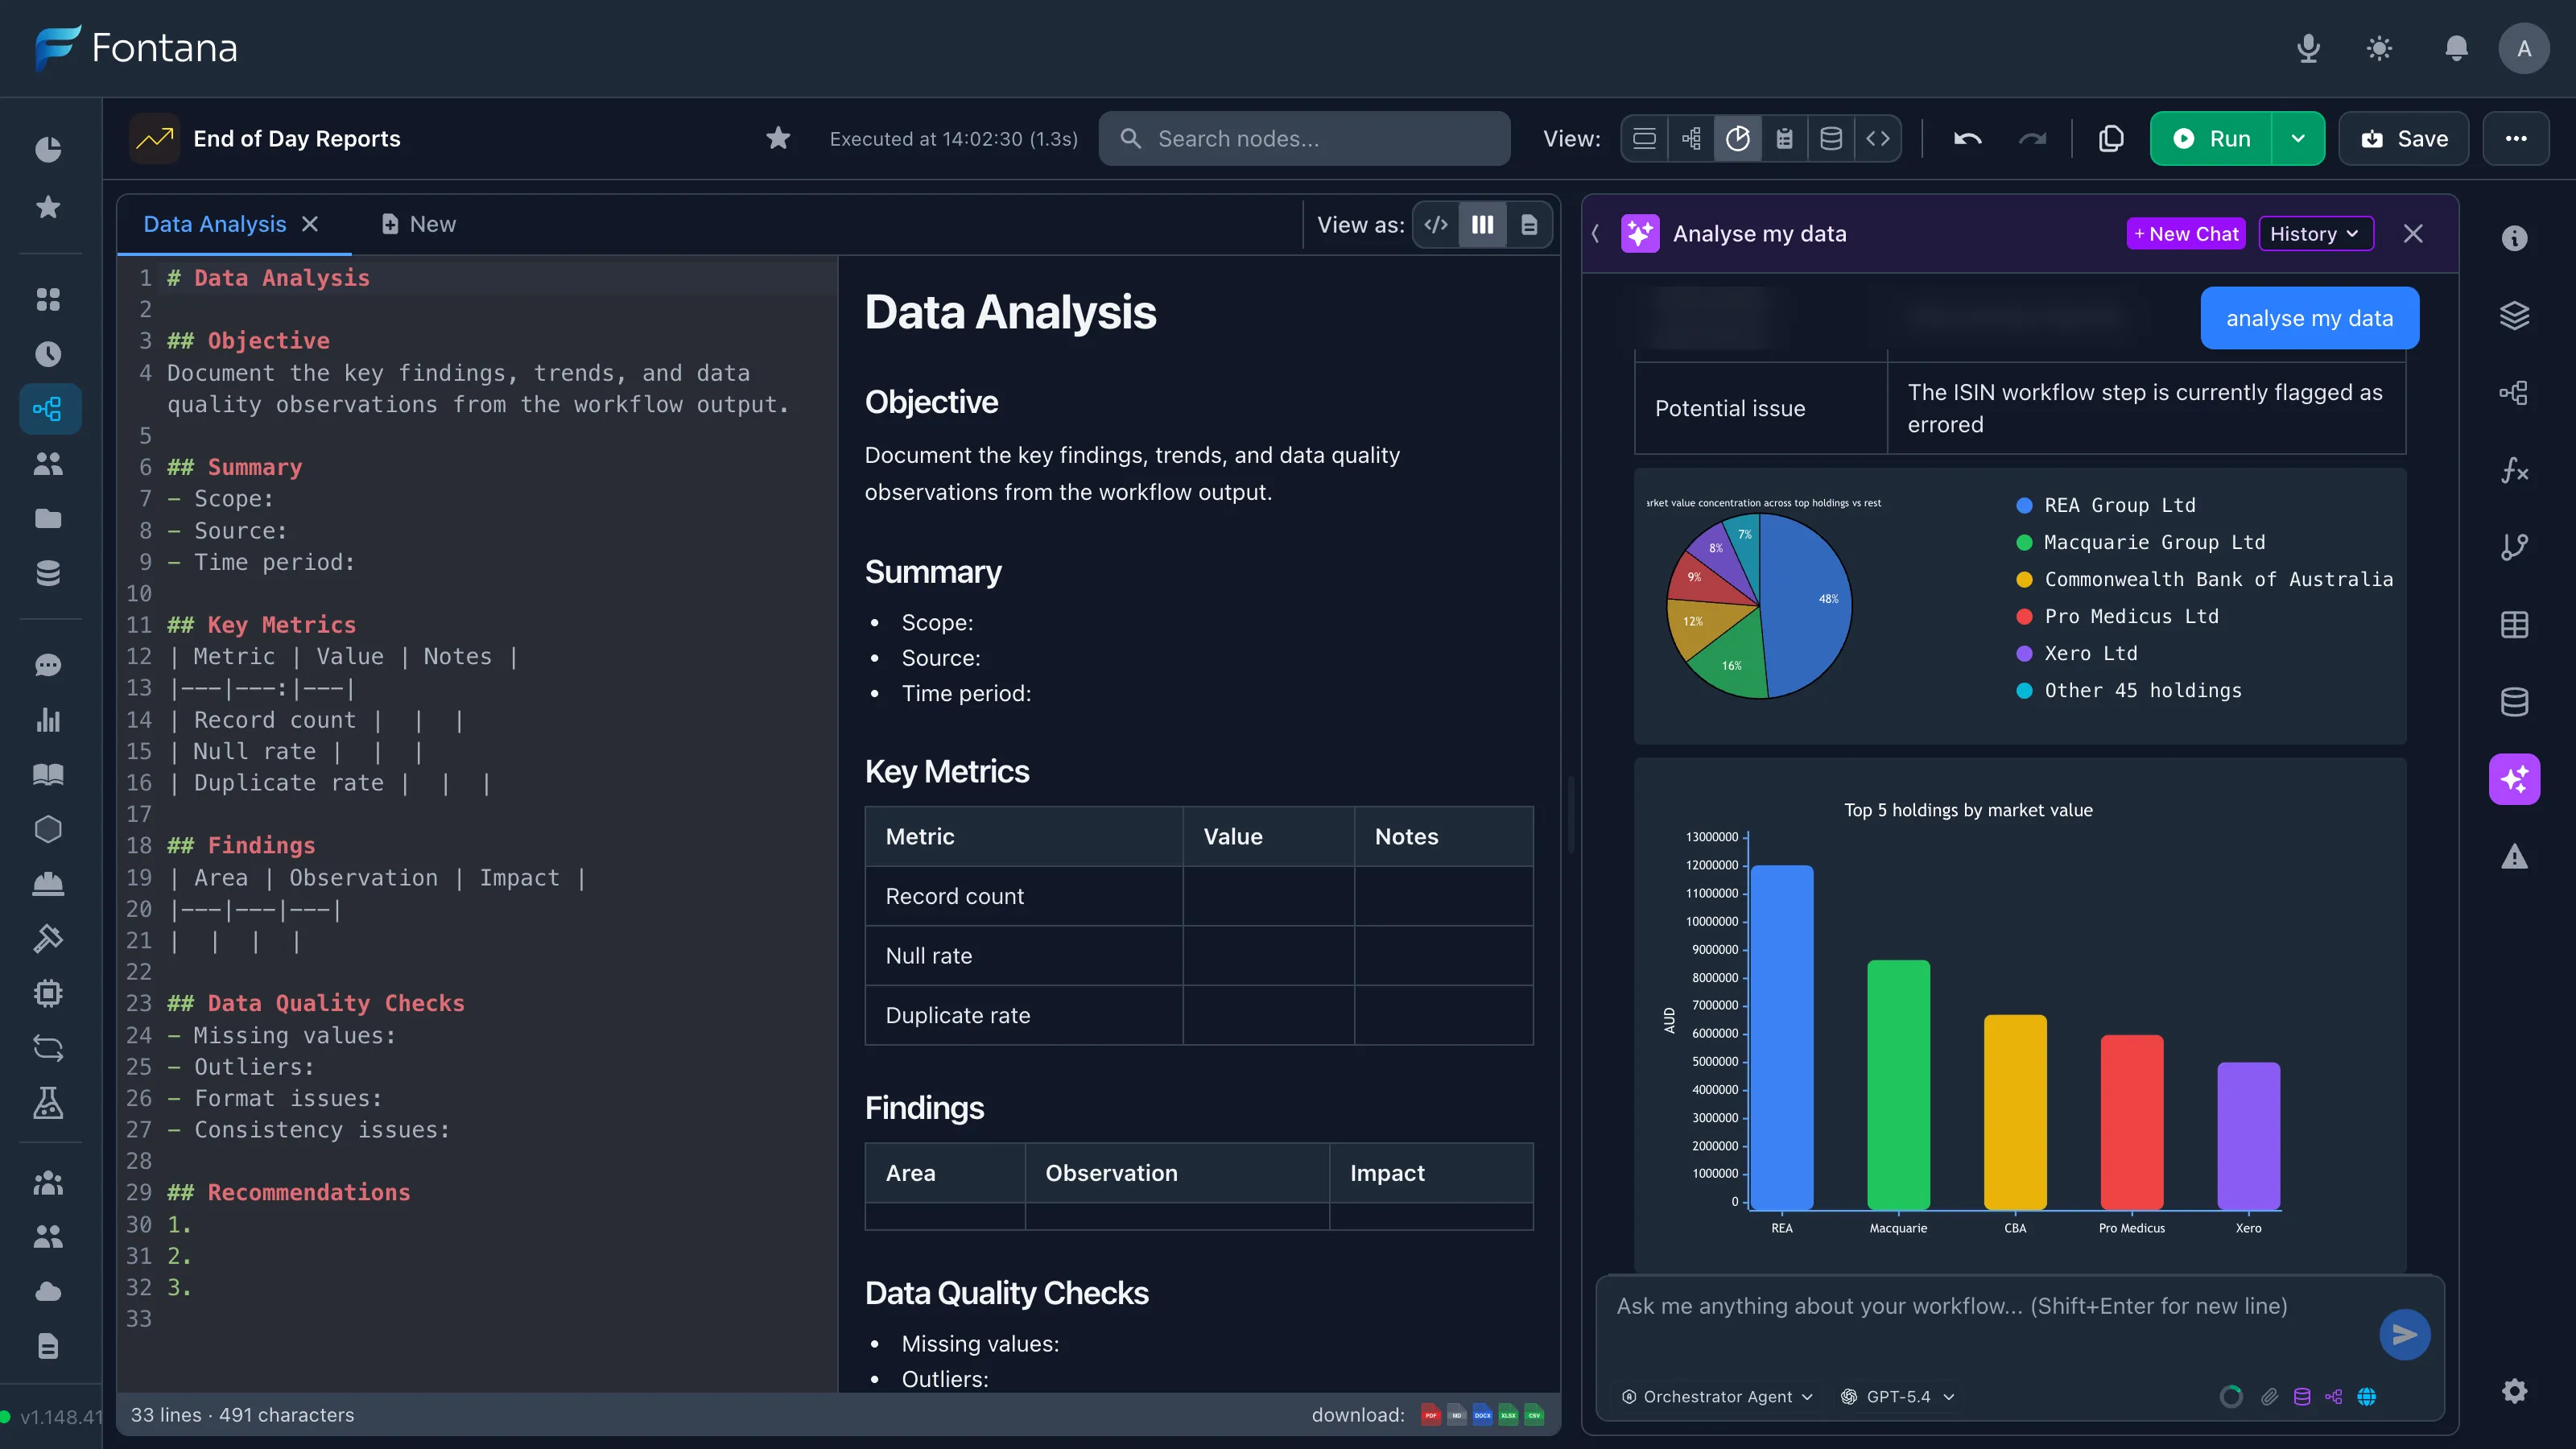Open the table grid icon on right rail
Image resolution: width=2576 pixels, height=1449 pixels.
(2514, 625)
